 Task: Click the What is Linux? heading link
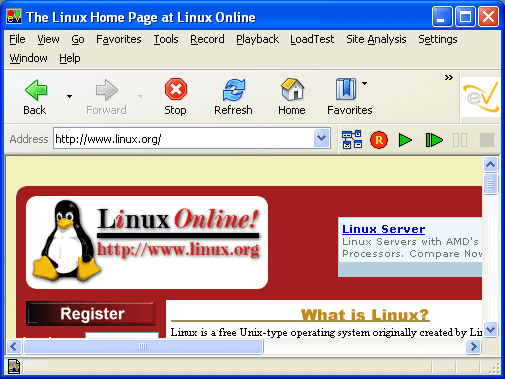point(365,315)
